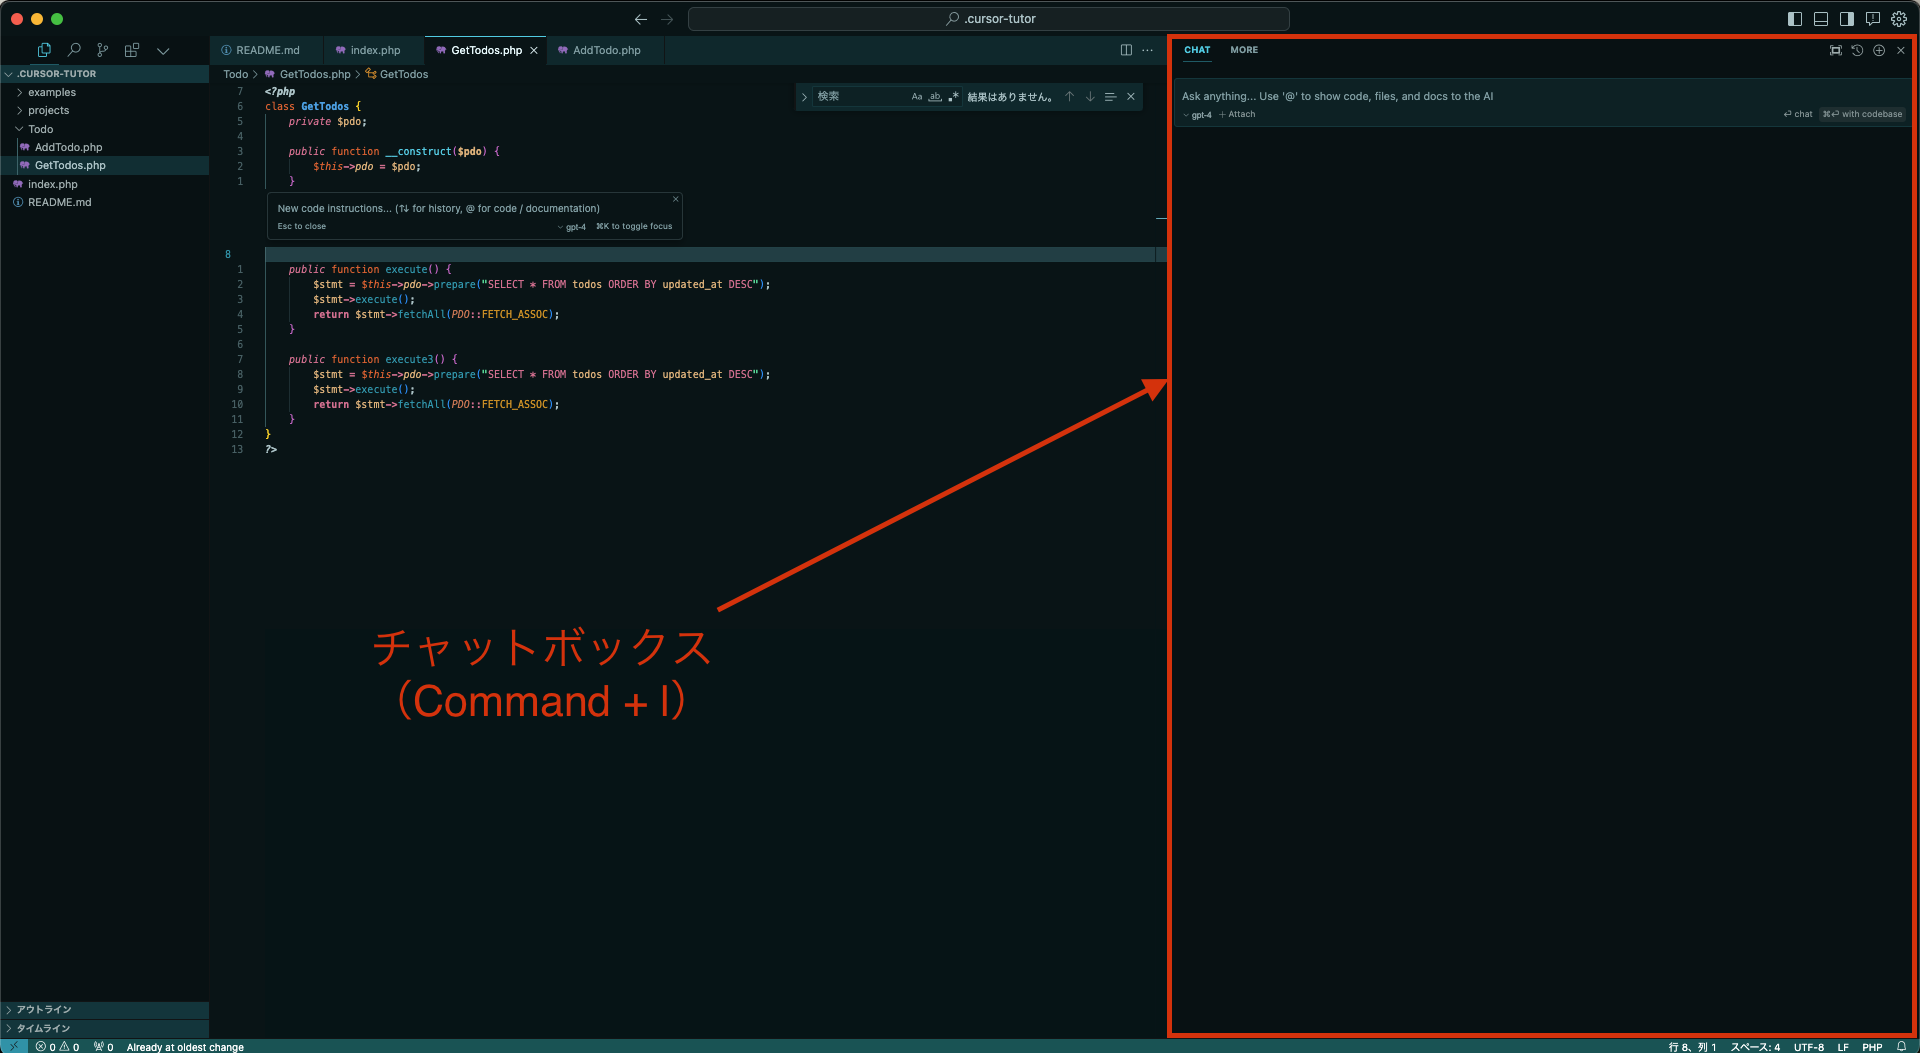Toggle match case in the find widget
Screen dimensions: 1920x1053
pyautogui.click(x=917, y=96)
